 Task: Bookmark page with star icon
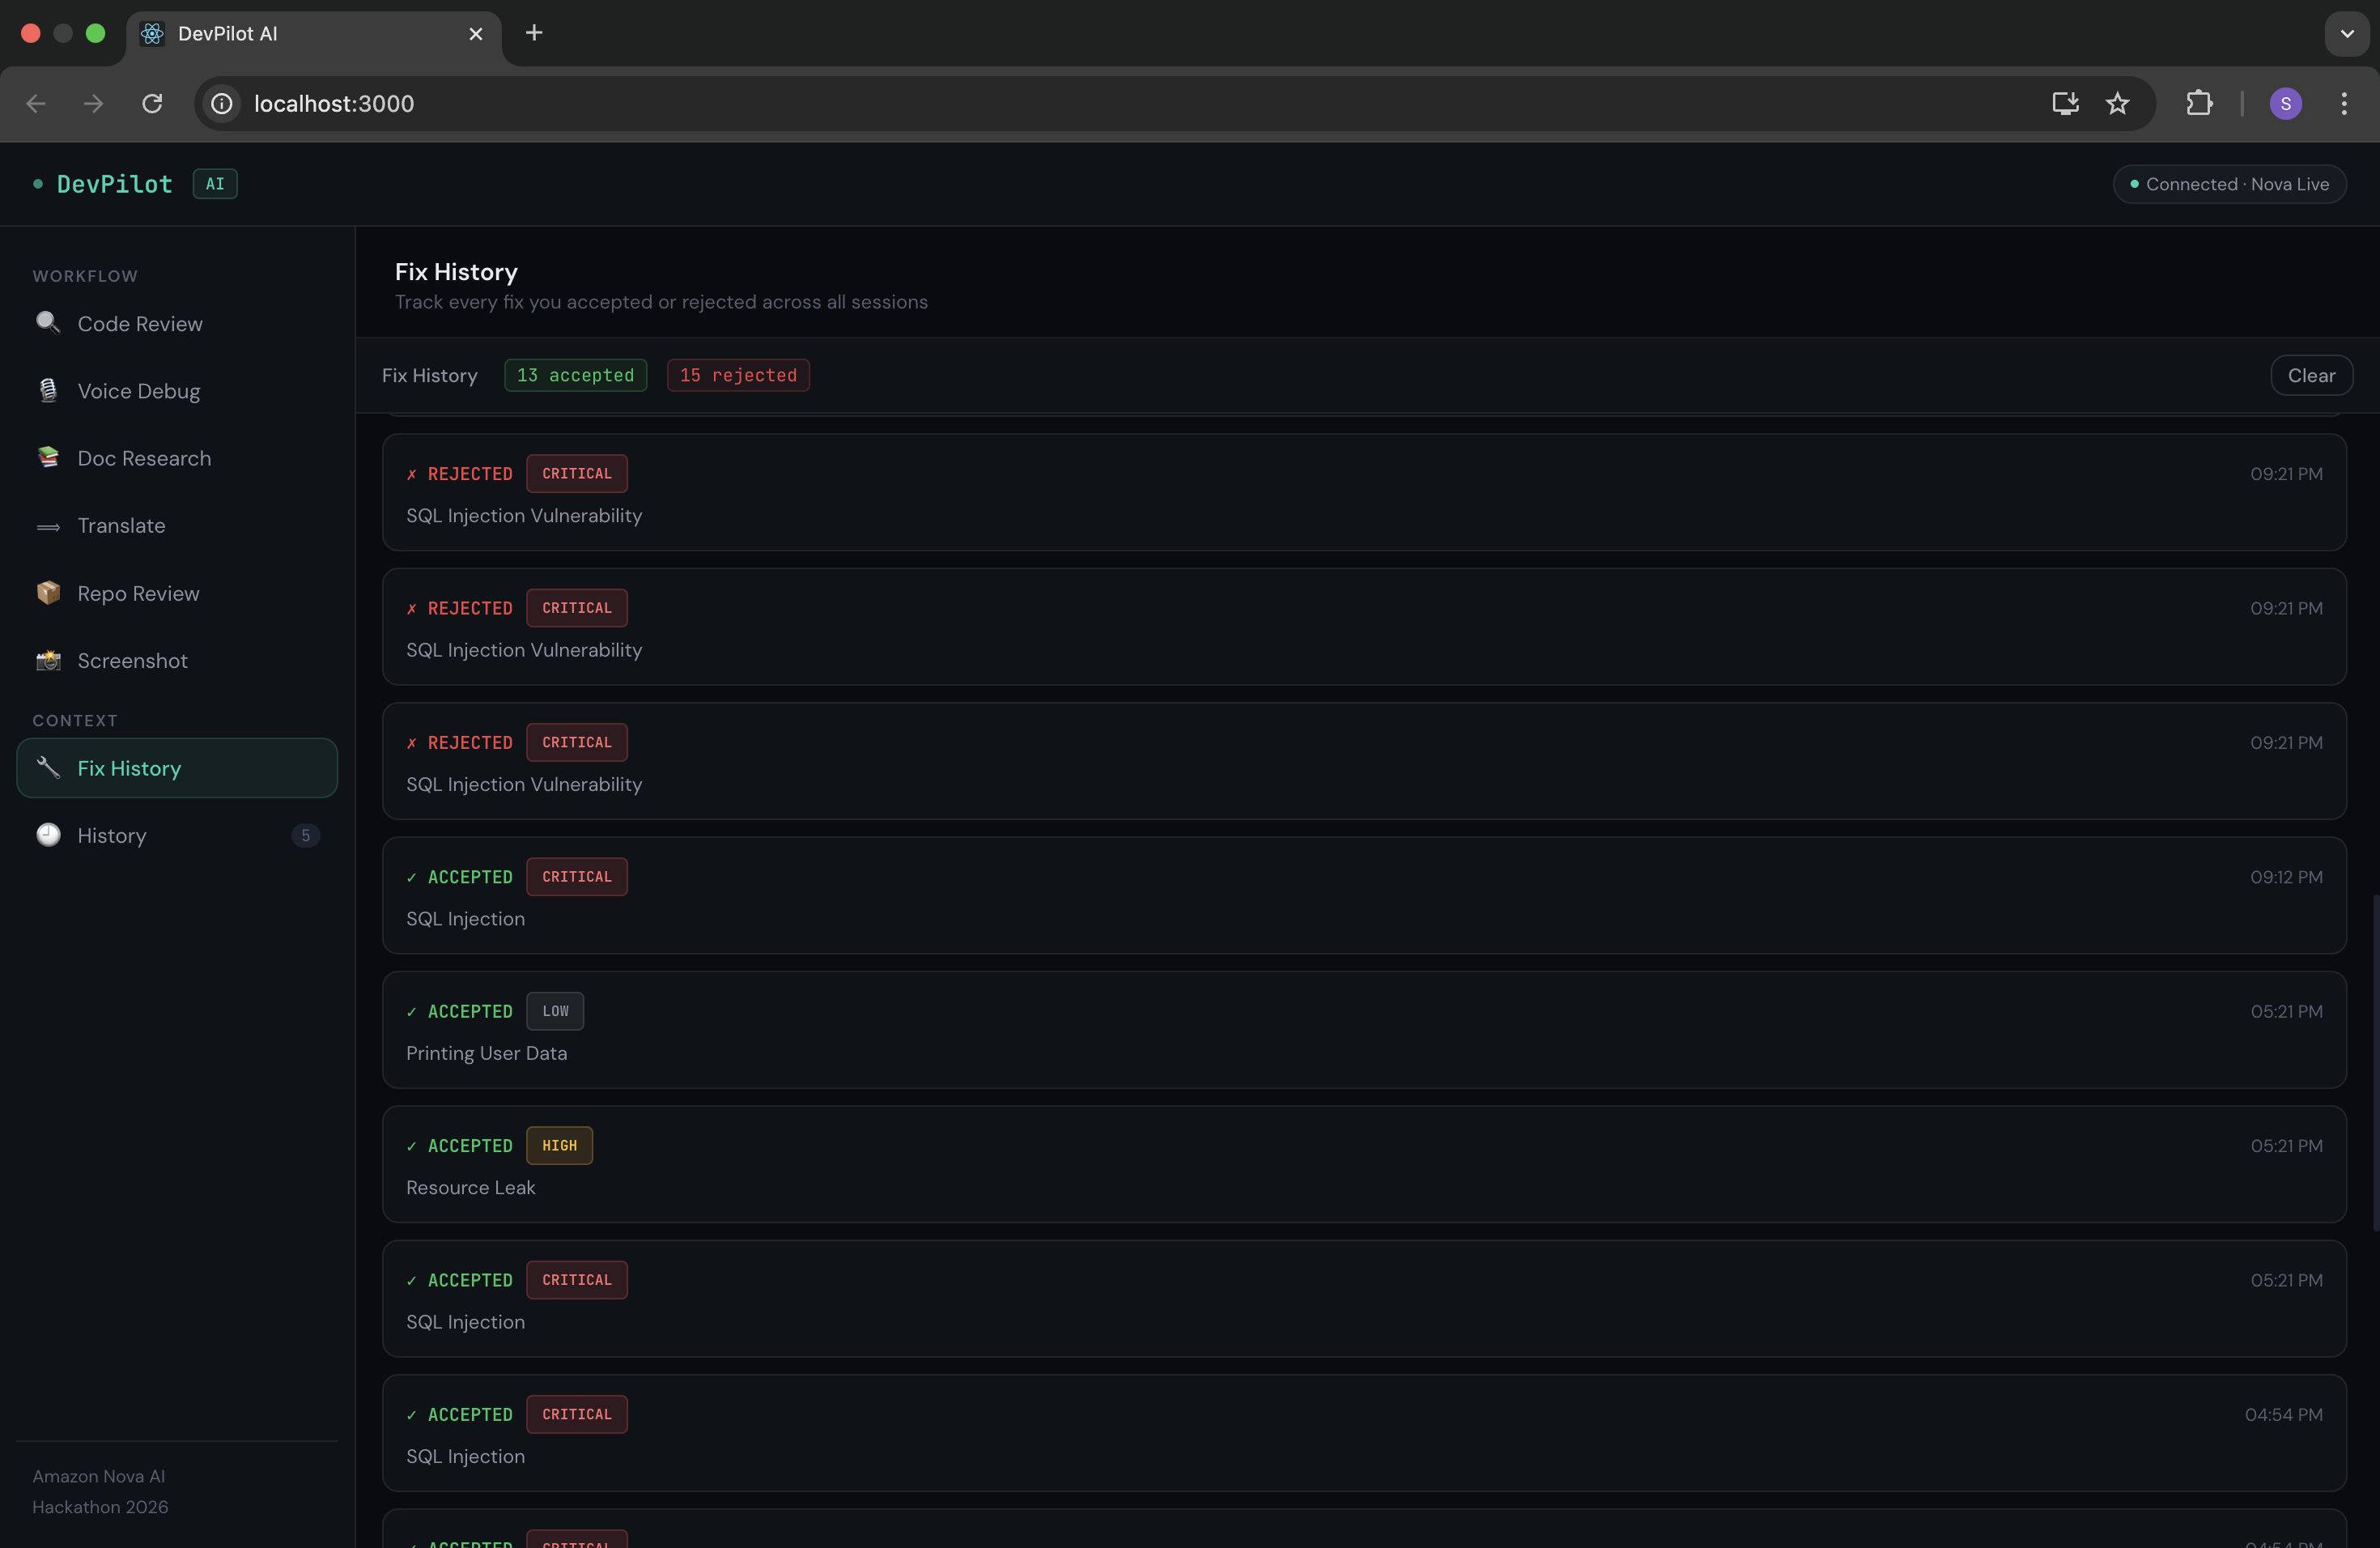[x=2117, y=103]
